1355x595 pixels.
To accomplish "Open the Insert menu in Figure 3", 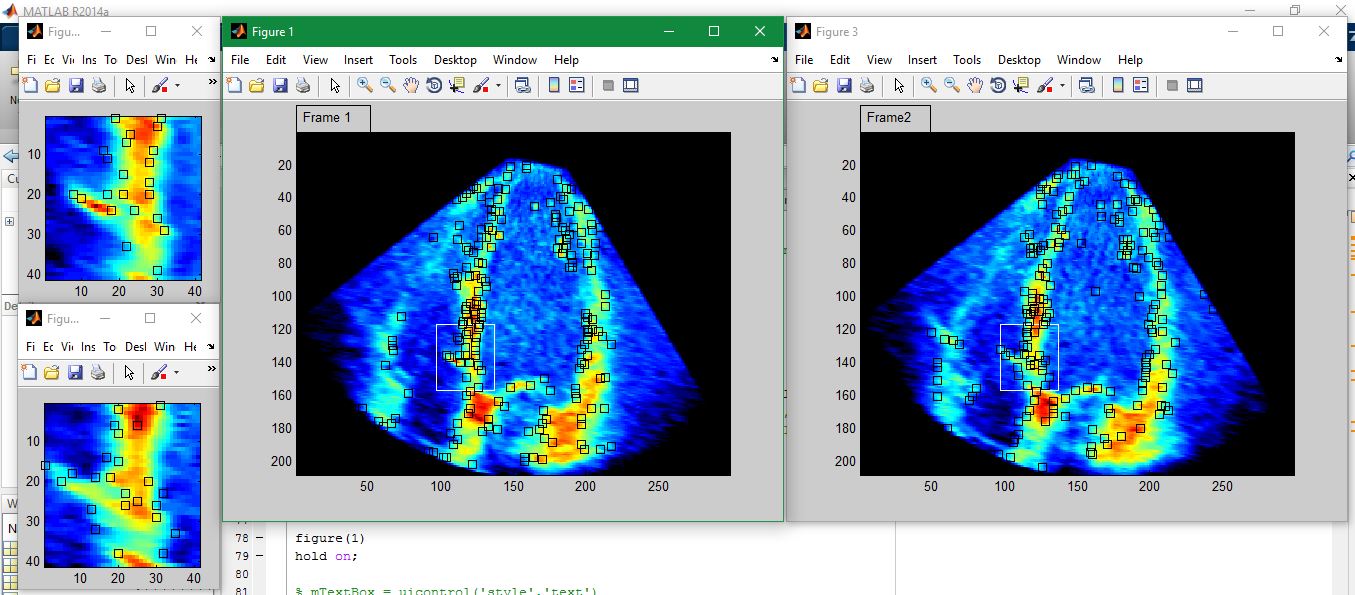I will click(x=922, y=60).
